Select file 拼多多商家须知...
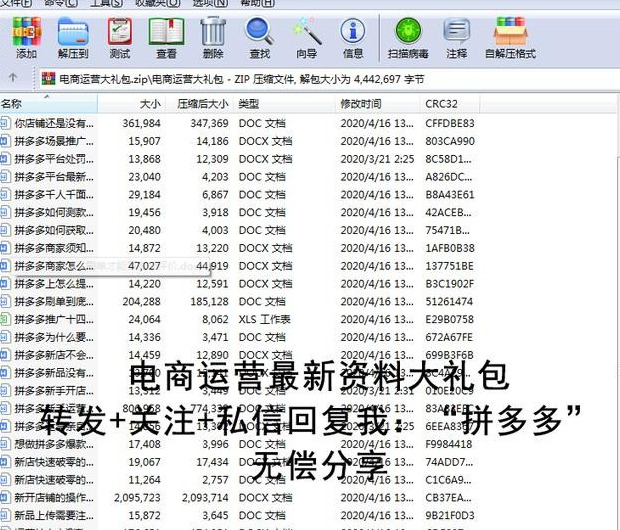 pyautogui.click(x=54, y=248)
